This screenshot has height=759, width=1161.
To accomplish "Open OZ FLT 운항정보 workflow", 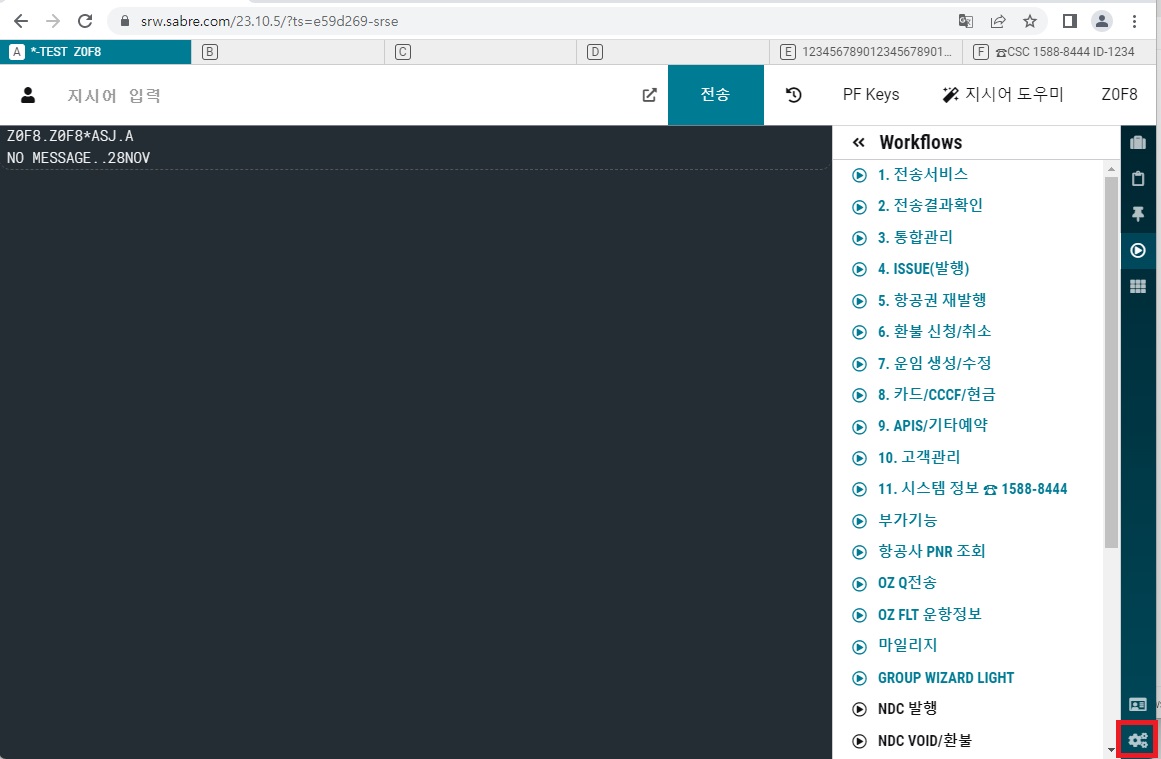I will pyautogui.click(x=929, y=615).
